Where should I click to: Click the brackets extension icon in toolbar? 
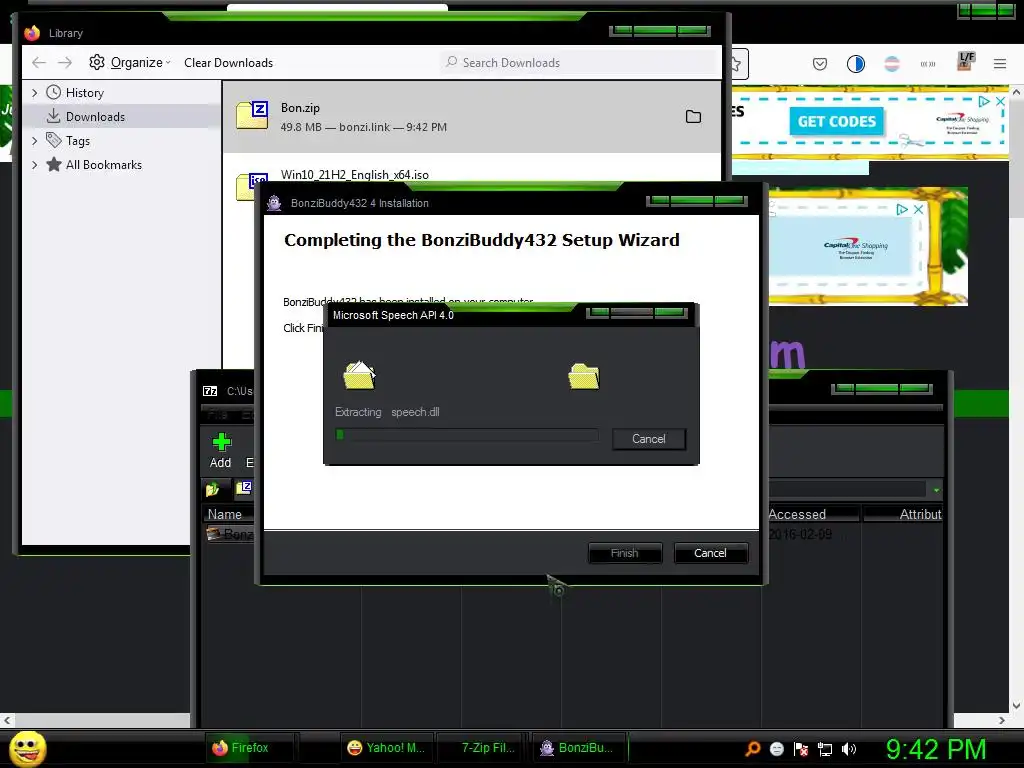point(927,63)
